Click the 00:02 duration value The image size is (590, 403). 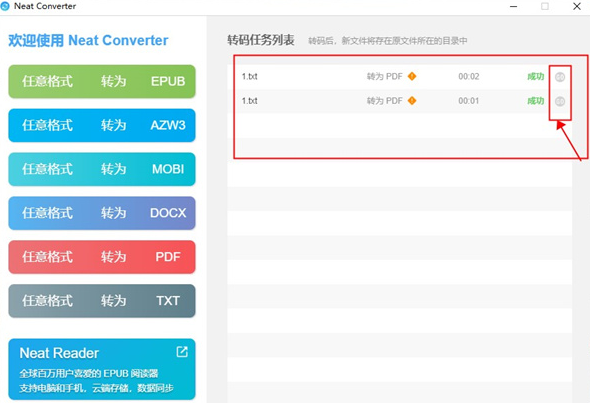[x=468, y=76]
